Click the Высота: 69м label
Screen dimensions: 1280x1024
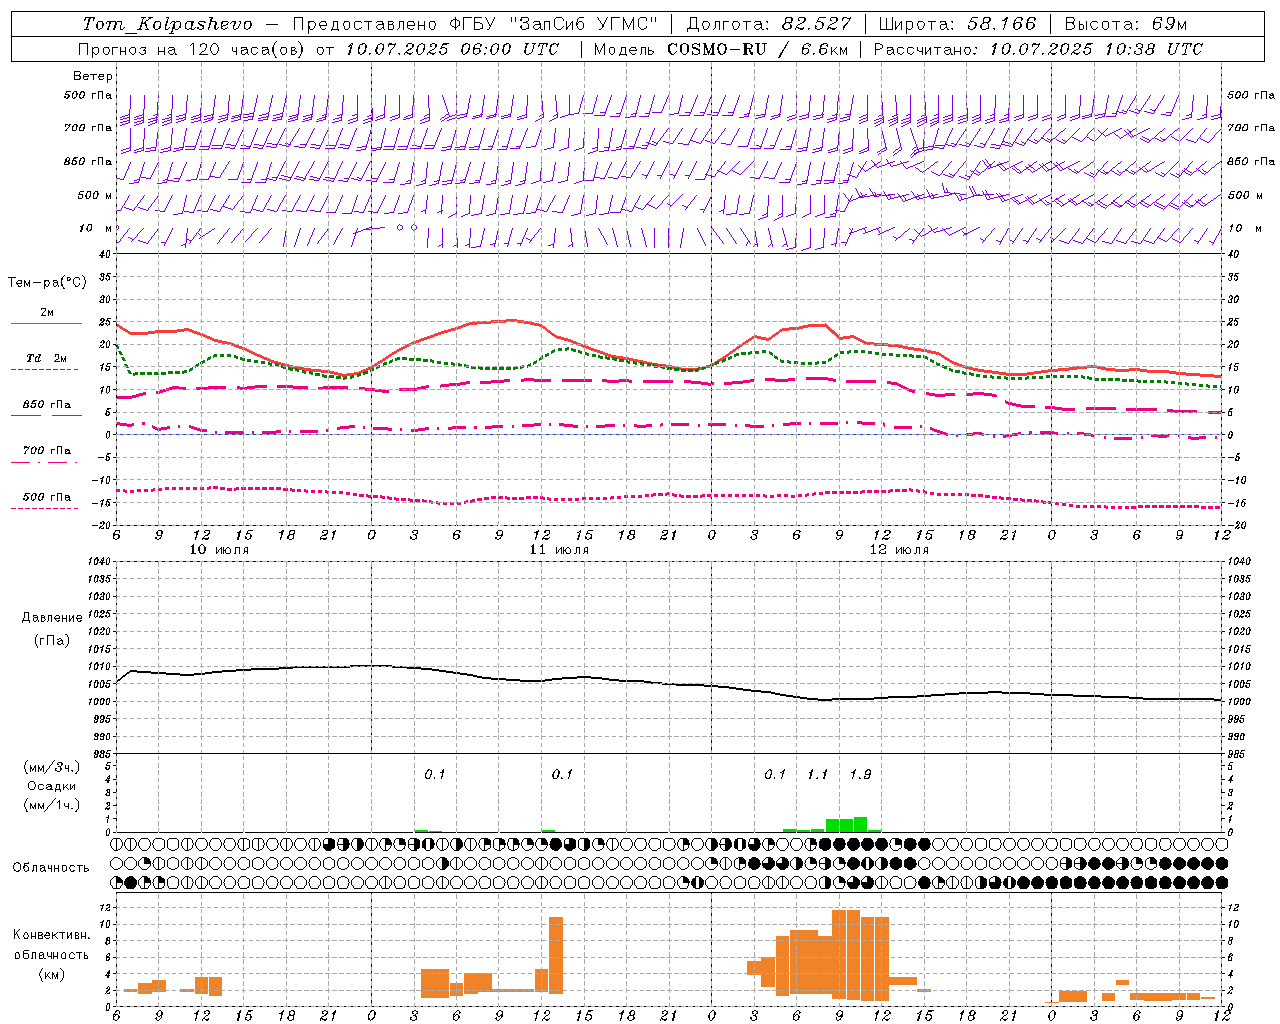coord(1125,24)
